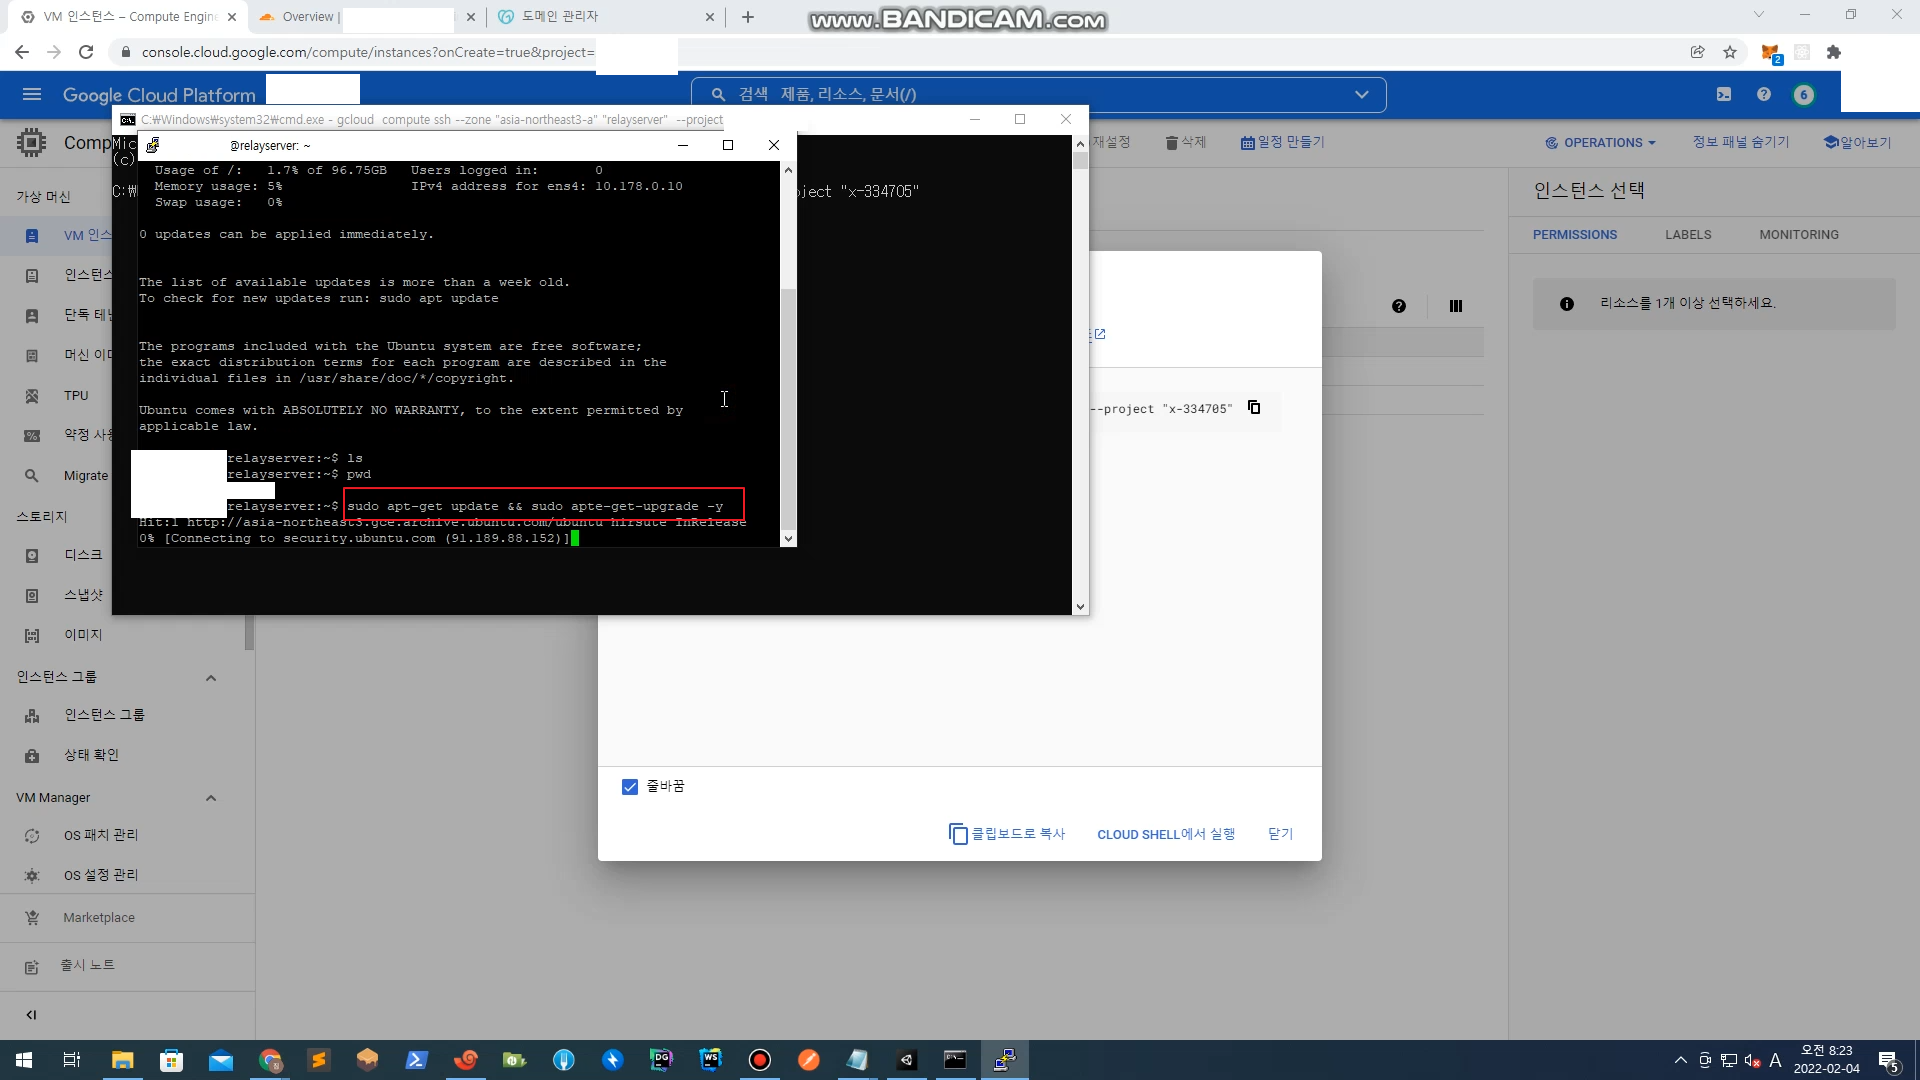Click the 닫기 close dialog button
Viewport: 1920px width, 1080px height.
click(x=1280, y=834)
